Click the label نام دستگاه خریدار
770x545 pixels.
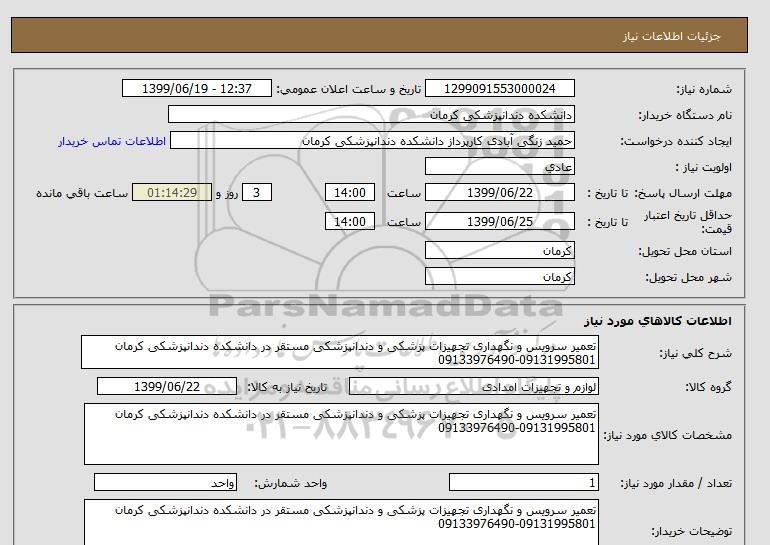click(685, 115)
